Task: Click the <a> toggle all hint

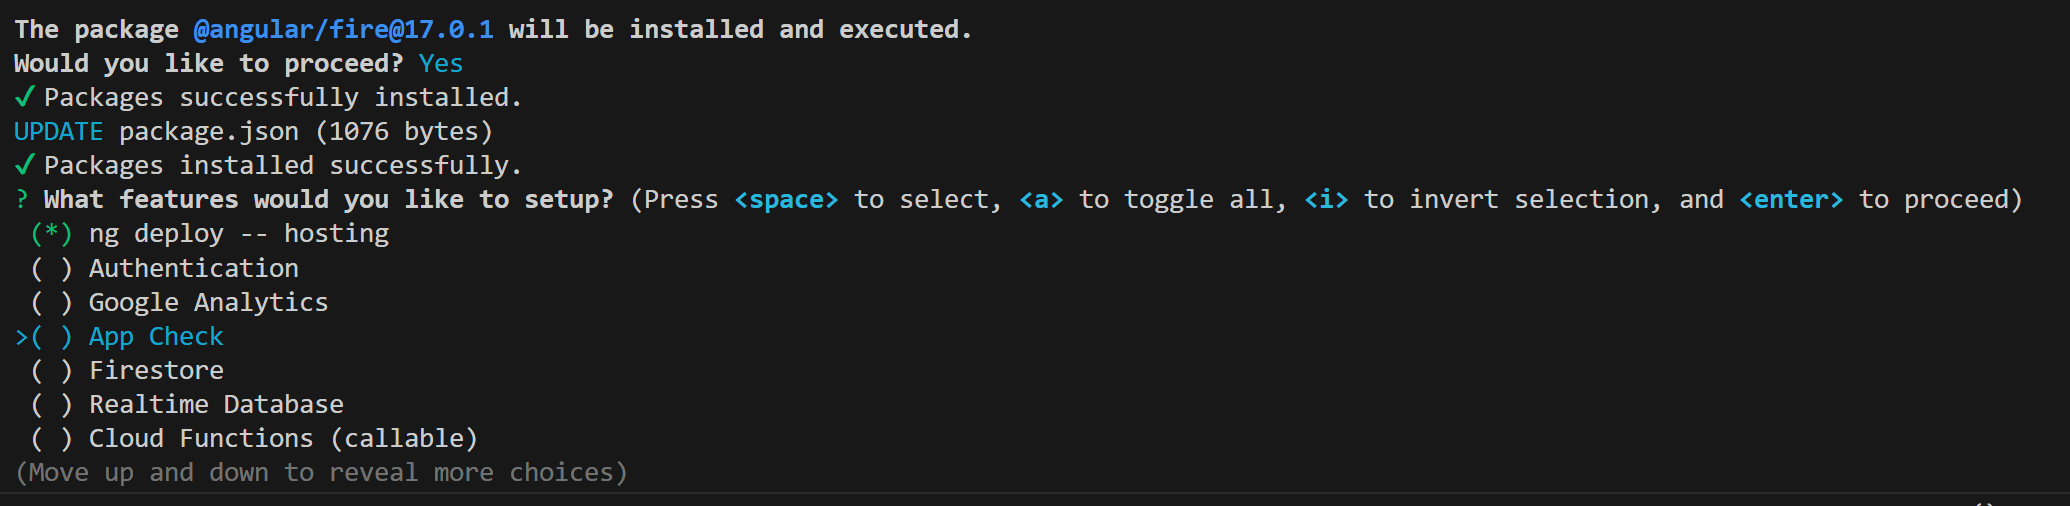Action: pyautogui.click(x=1041, y=200)
